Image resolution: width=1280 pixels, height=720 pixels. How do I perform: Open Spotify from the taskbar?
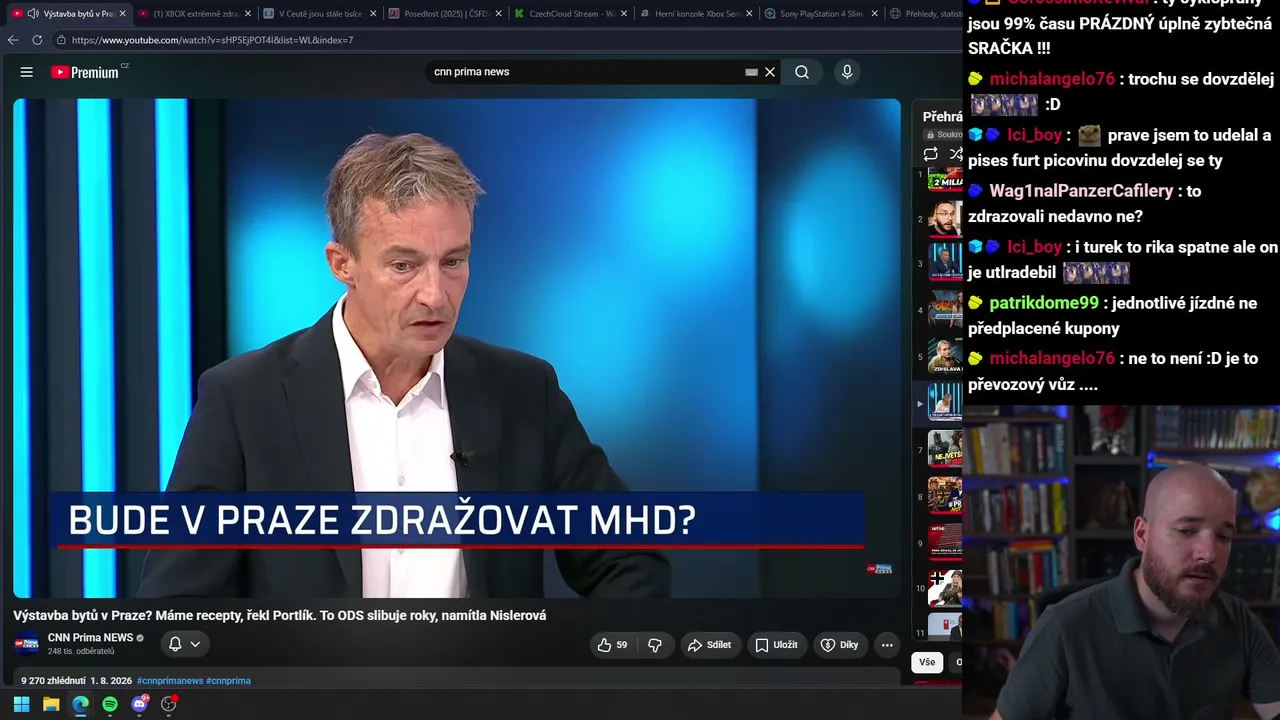(x=110, y=704)
